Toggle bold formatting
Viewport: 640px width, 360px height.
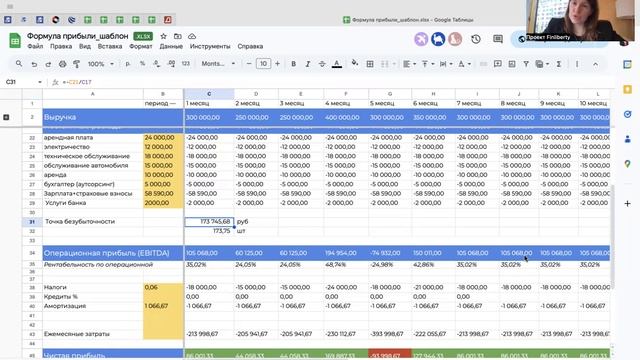pos(293,64)
